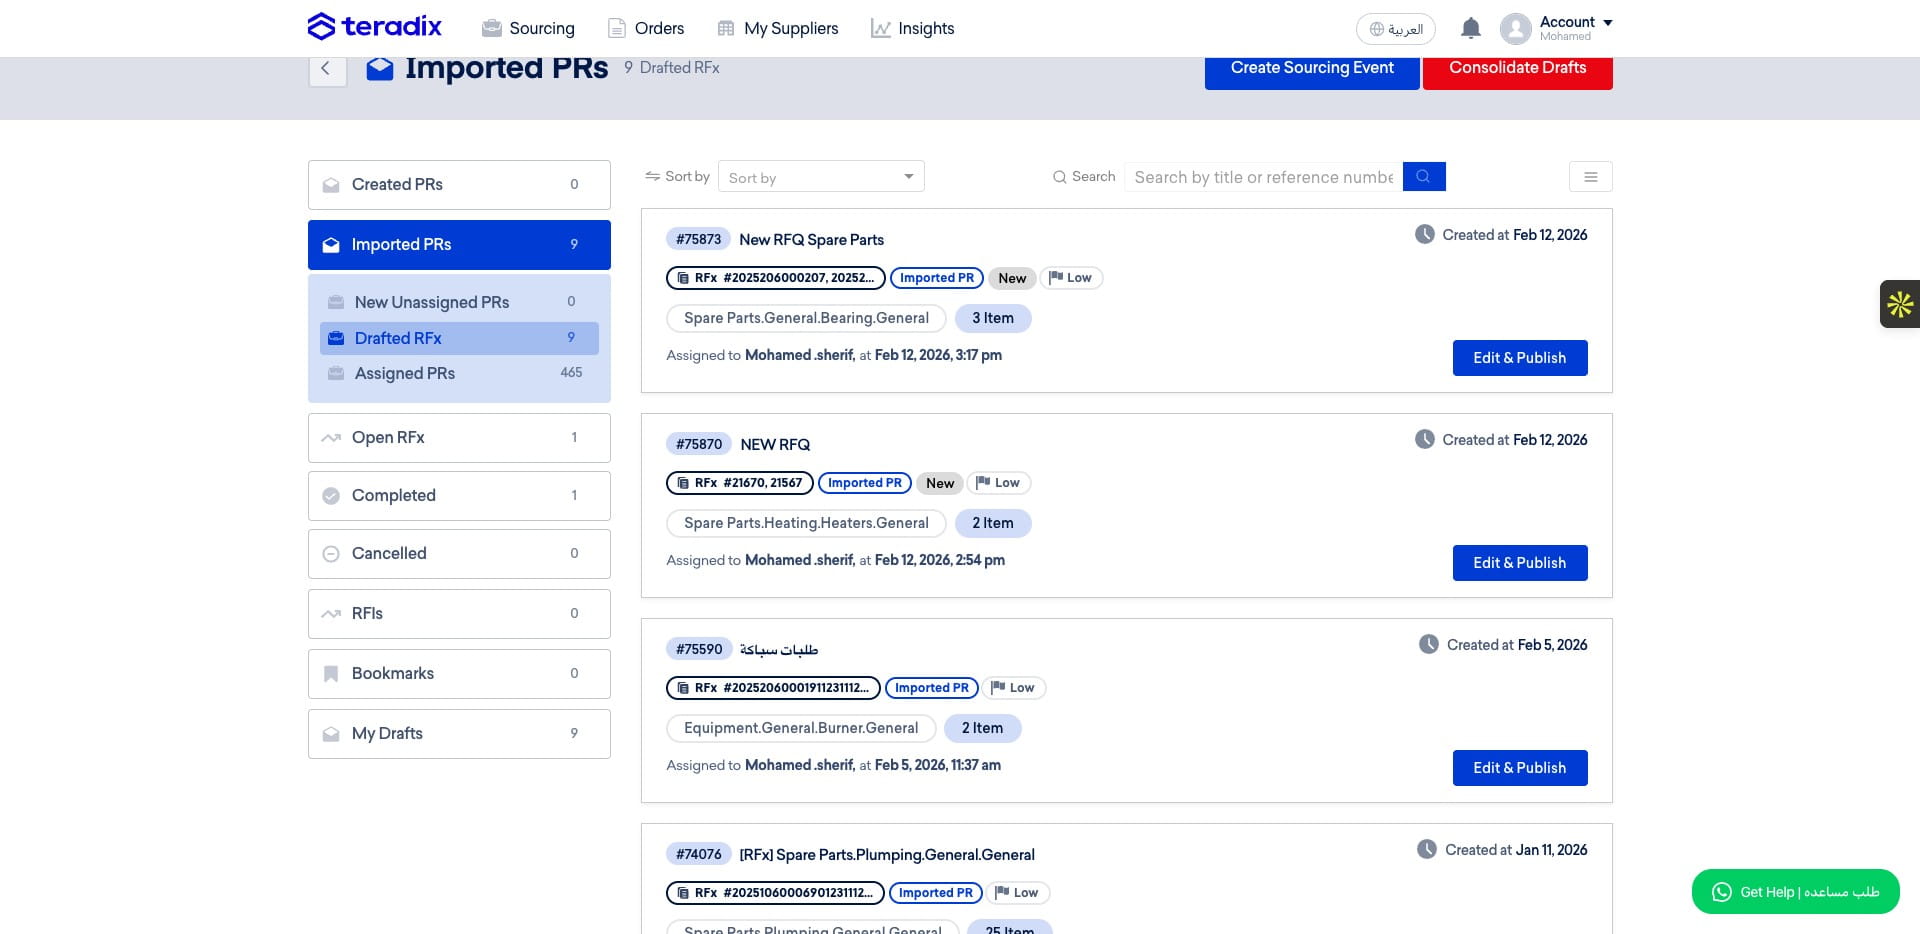1920x934 pixels.
Task: Click the My Suppliers building icon
Action: pyautogui.click(x=726, y=29)
